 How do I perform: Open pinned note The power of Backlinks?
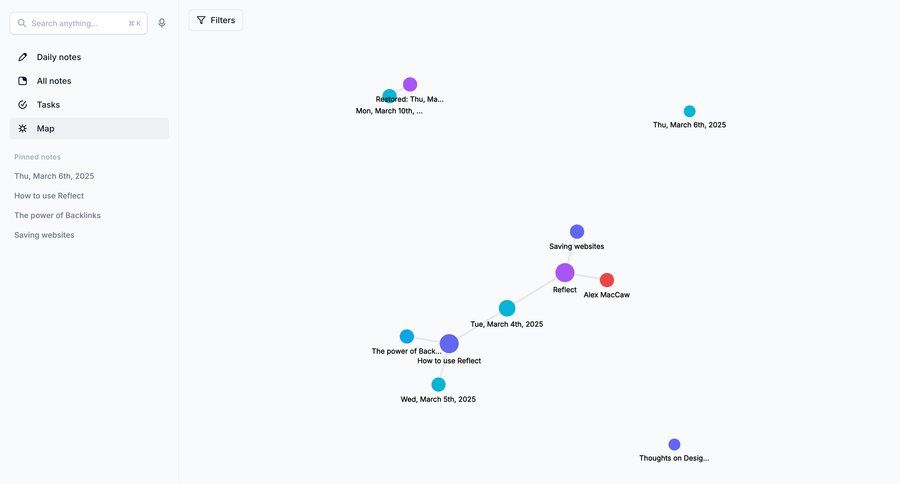pos(57,215)
